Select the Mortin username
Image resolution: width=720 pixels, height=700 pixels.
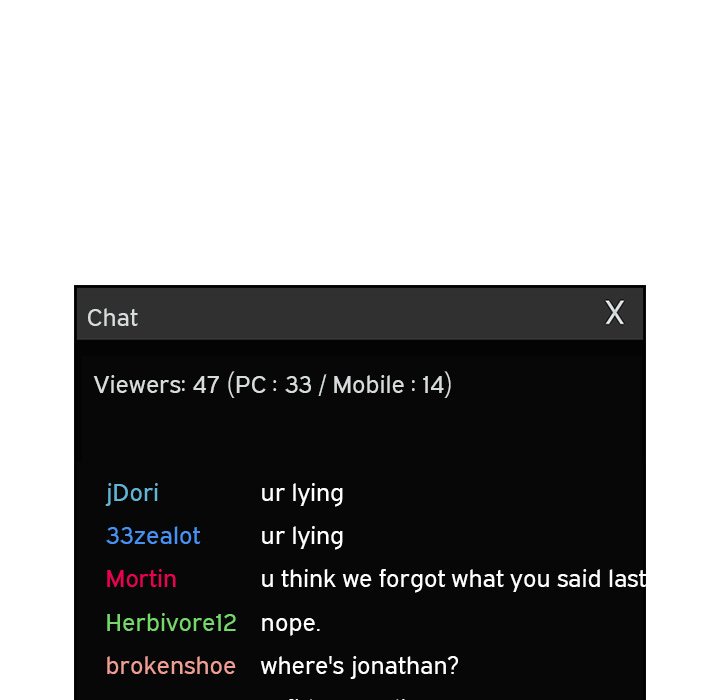click(141, 579)
